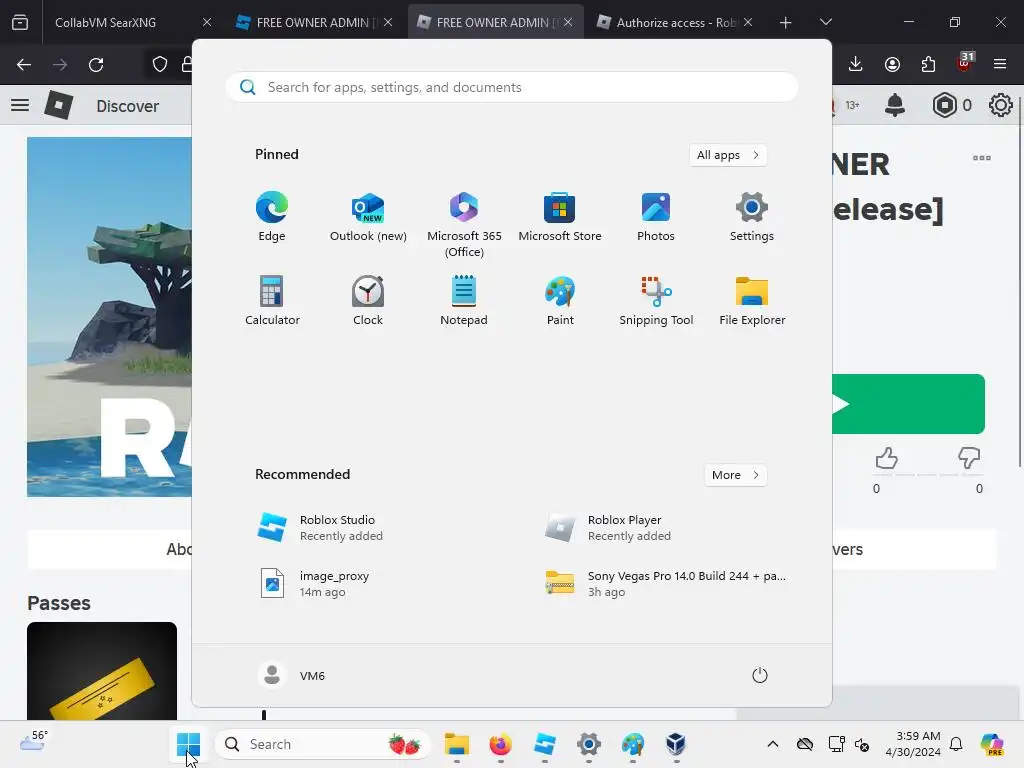
Task: Open Firefox application hamburger menu
Action: point(1000,64)
